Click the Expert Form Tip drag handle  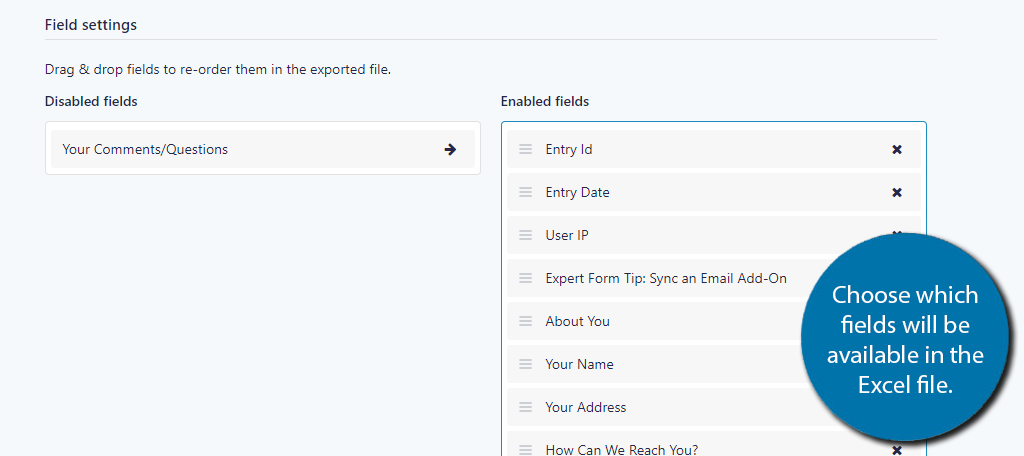[x=526, y=278]
